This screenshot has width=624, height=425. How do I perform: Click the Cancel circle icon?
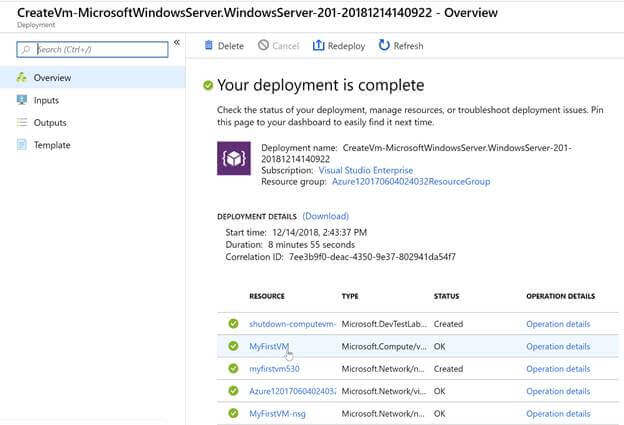click(x=263, y=45)
